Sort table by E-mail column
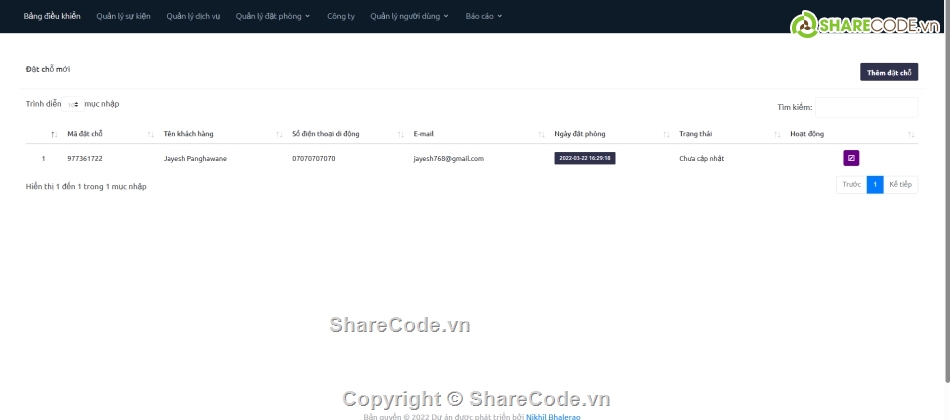950x420 pixels. (423, 134)
